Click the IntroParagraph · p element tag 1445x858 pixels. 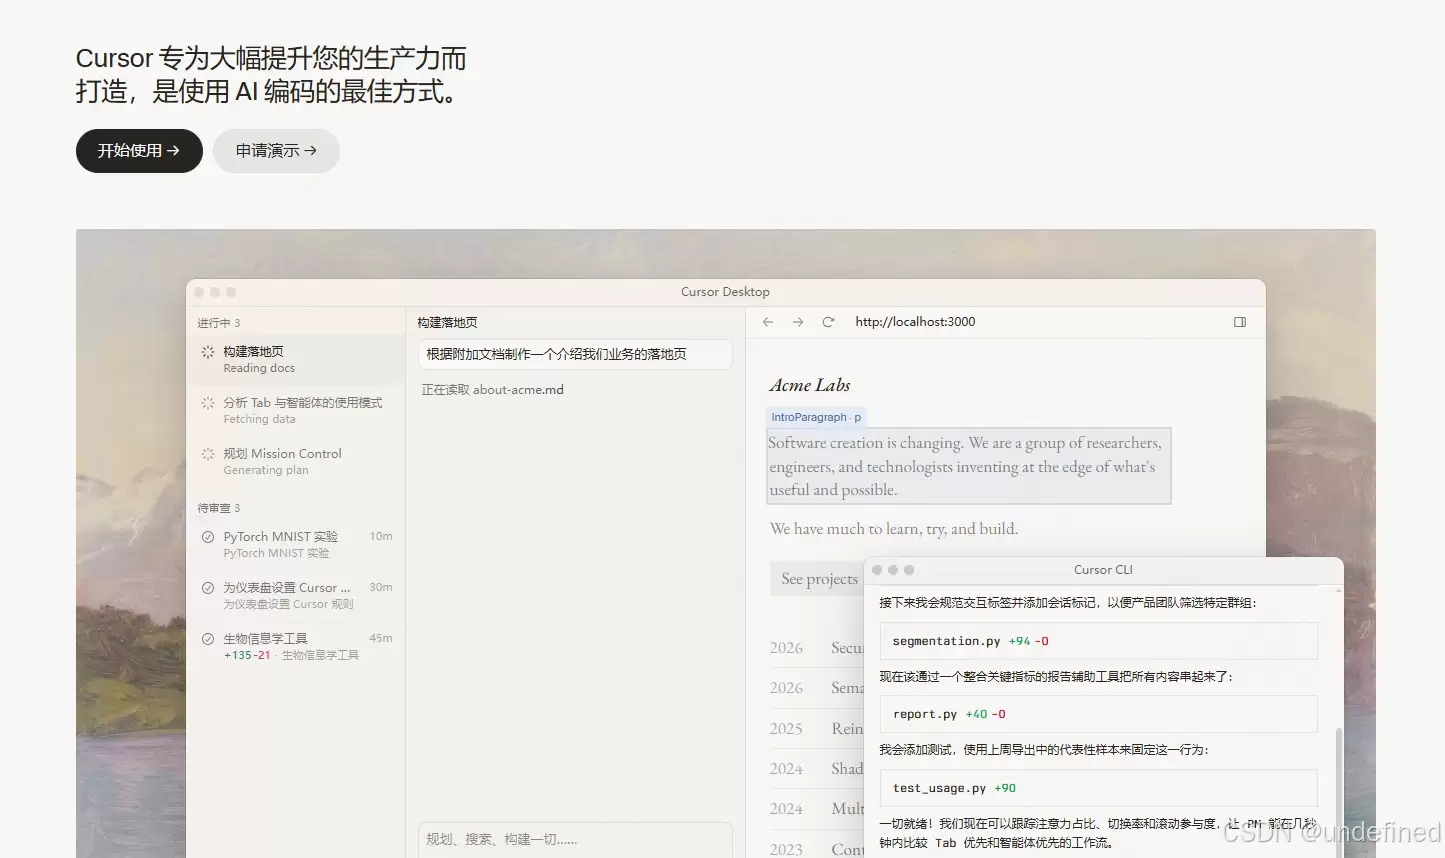[x=816, y=417]
